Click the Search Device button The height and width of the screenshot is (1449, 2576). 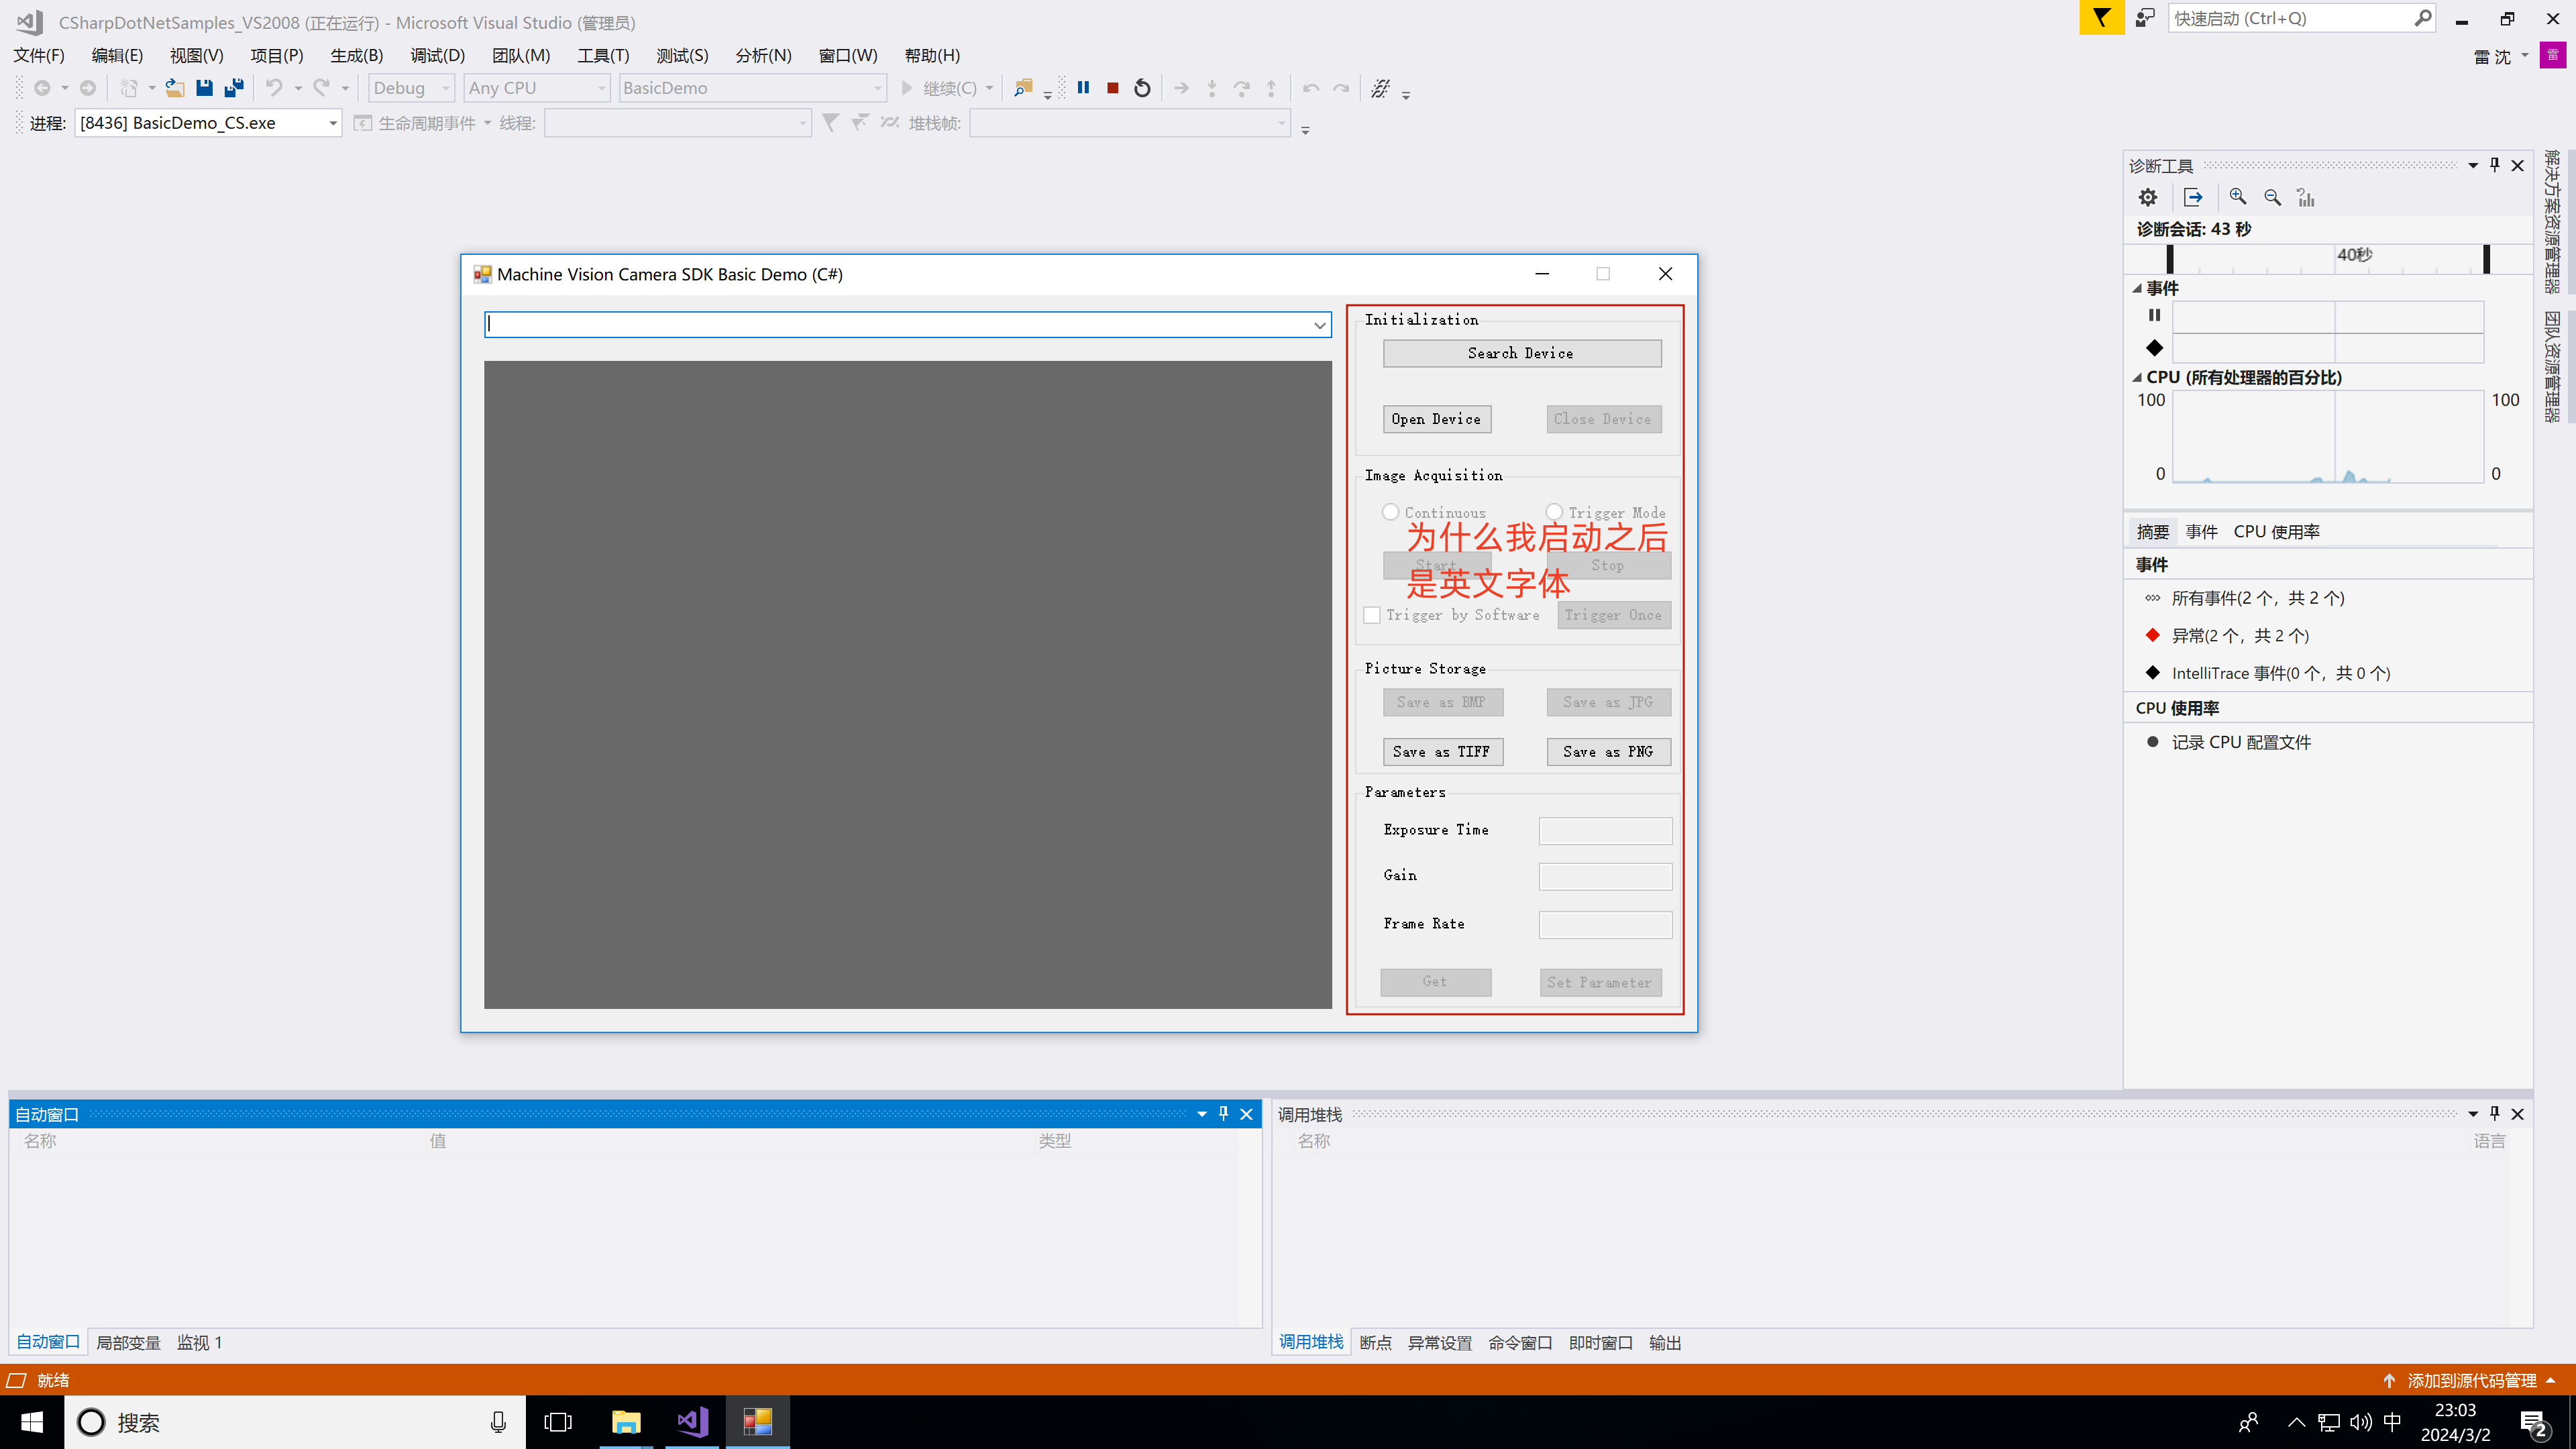coord(1521,353)
